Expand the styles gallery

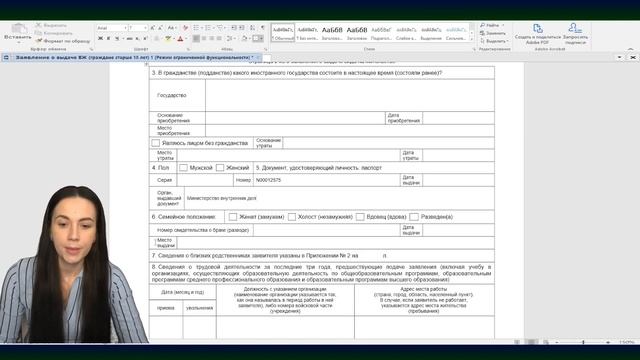(472, 39)
